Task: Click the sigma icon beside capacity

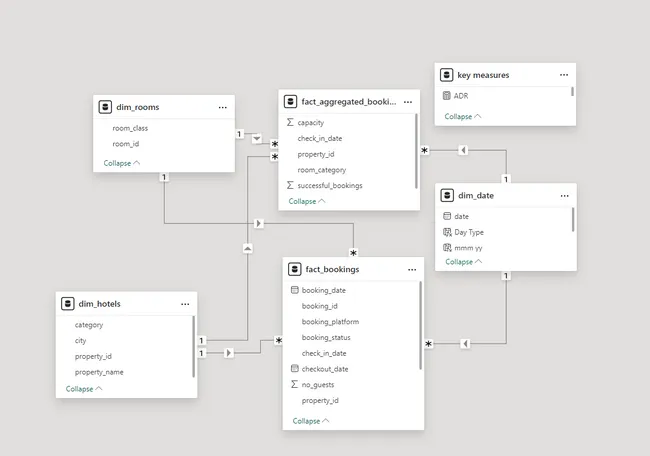Action: (290, 122)
